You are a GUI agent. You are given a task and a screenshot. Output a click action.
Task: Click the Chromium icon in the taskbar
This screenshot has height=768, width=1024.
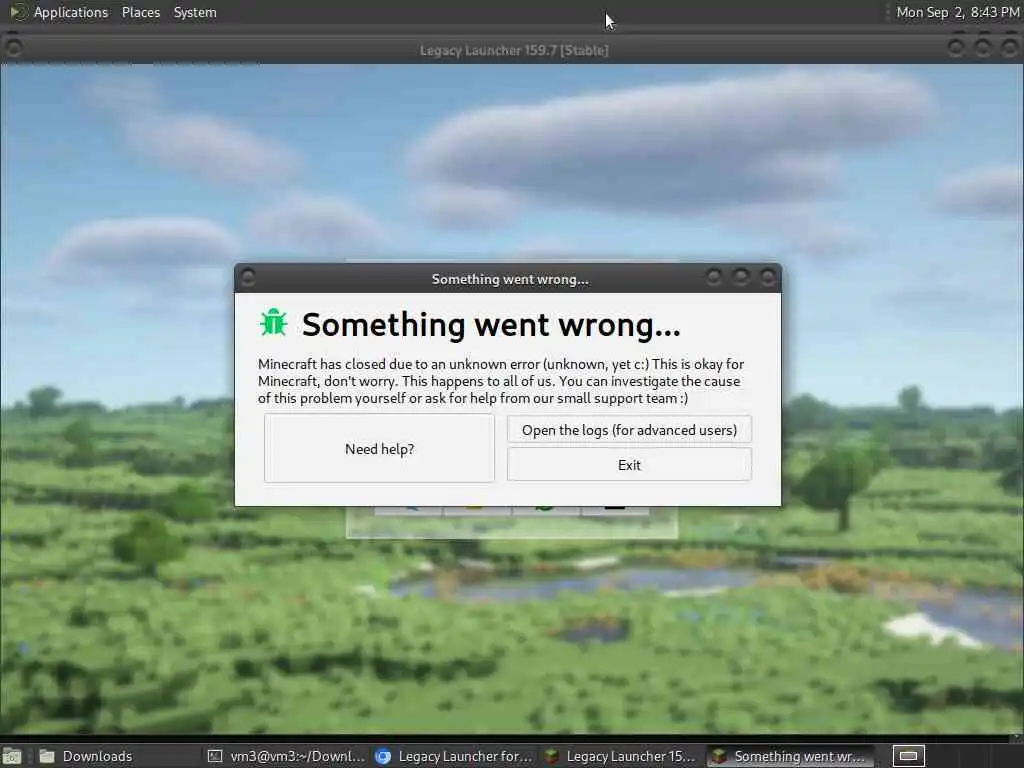pos(383,756)
